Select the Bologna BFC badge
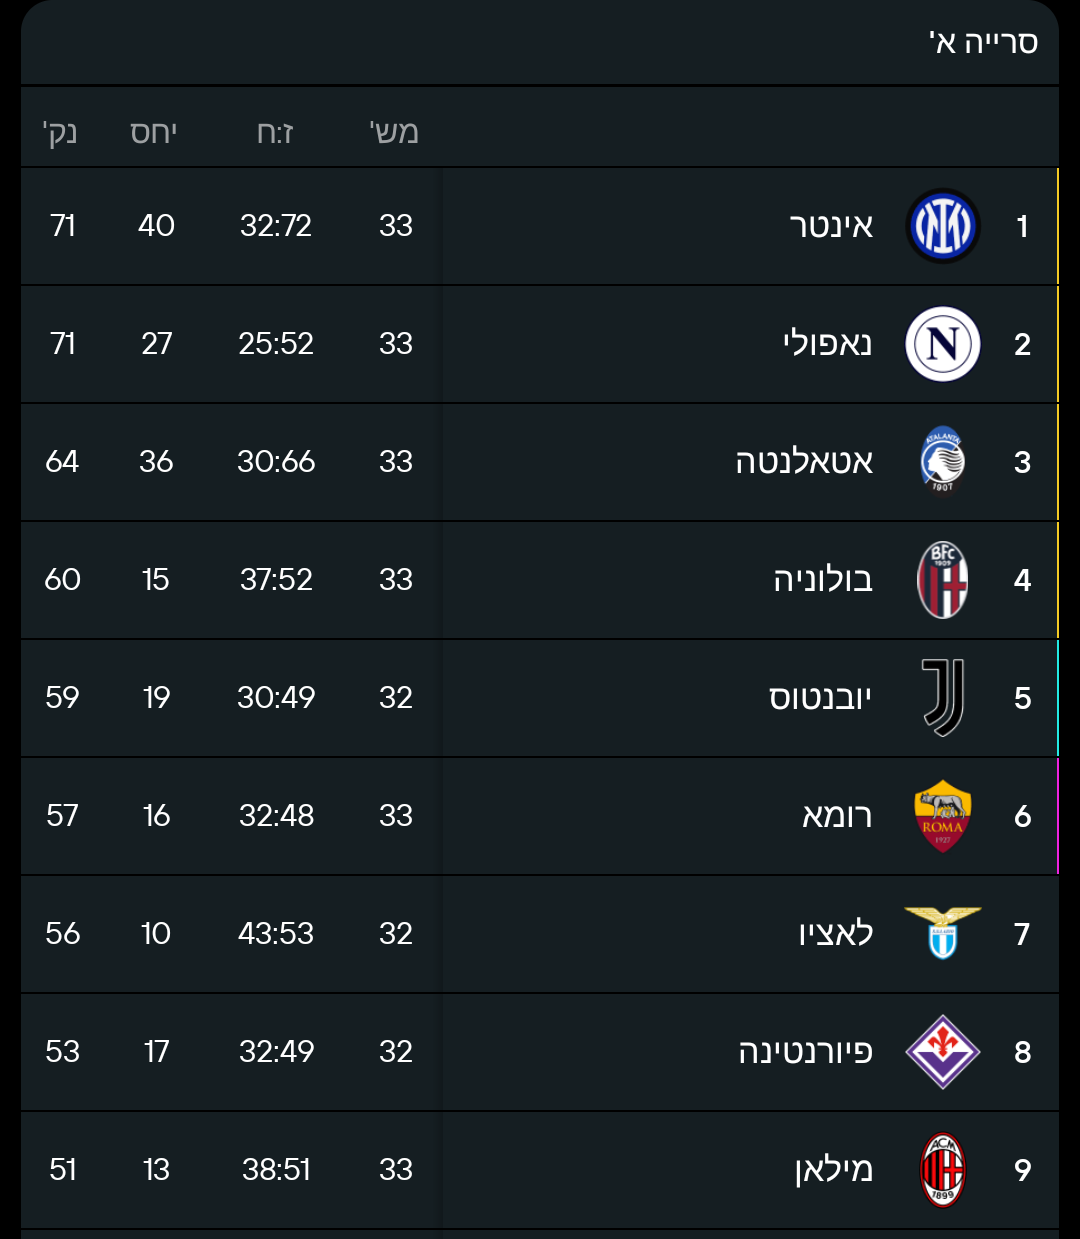This screenshot has width=1080, height=1239. pyautogui.click(x=943, y=580)
